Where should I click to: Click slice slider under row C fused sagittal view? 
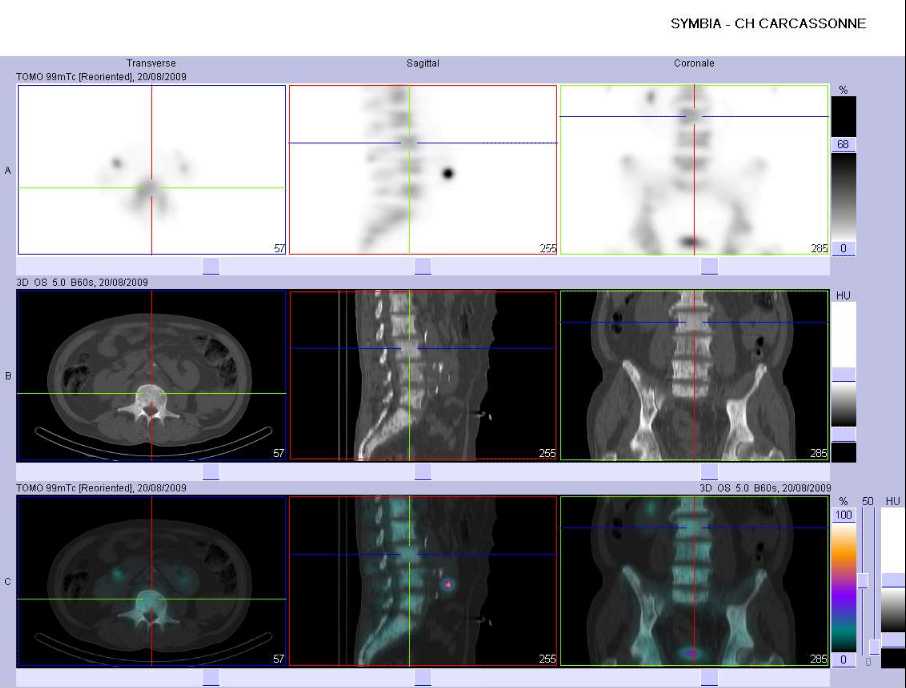click(423, 678)
